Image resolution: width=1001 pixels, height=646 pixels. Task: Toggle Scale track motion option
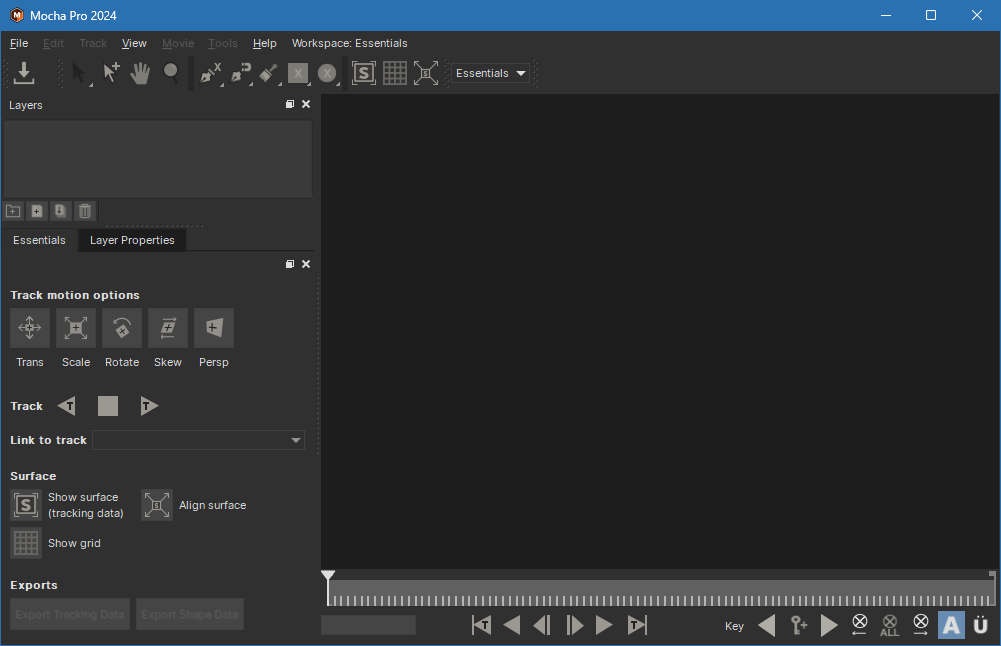76,328
